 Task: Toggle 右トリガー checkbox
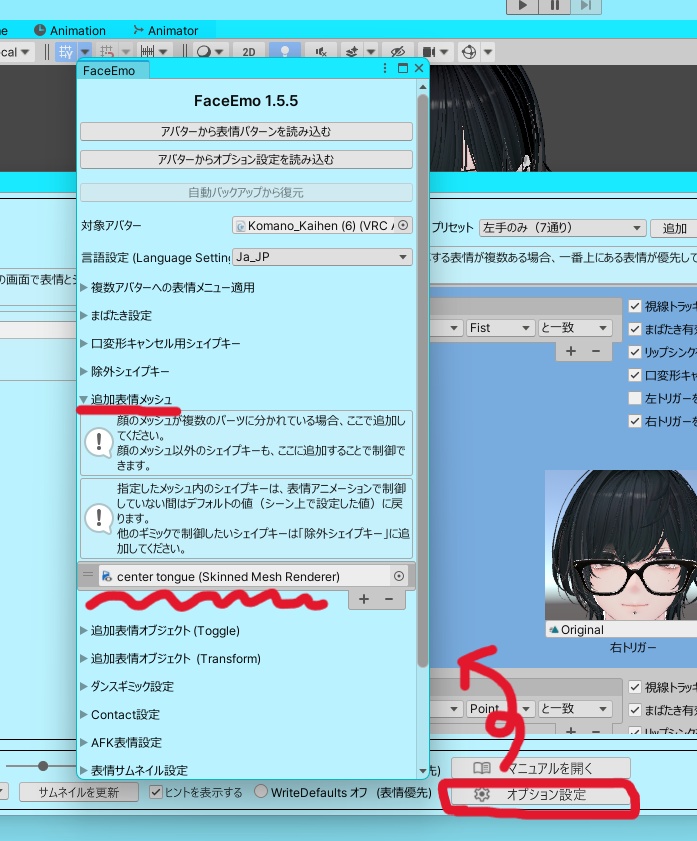coord(635,421)
